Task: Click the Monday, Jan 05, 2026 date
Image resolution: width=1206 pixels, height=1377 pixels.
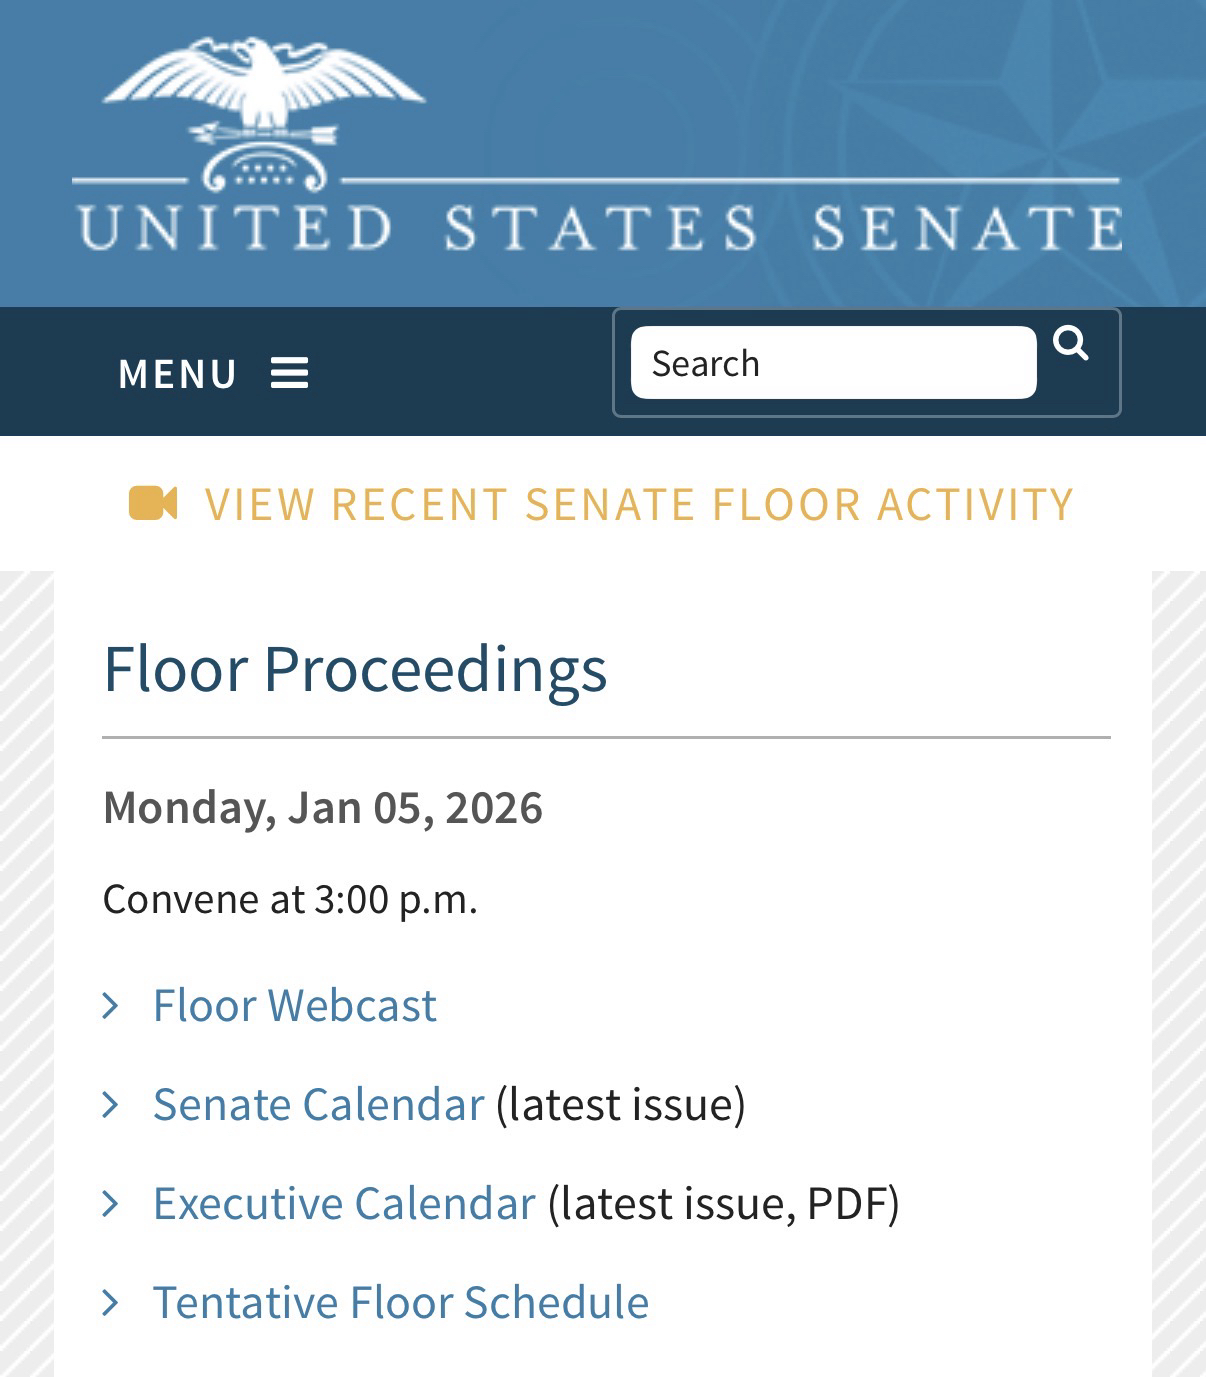Action: coord(322,807)
